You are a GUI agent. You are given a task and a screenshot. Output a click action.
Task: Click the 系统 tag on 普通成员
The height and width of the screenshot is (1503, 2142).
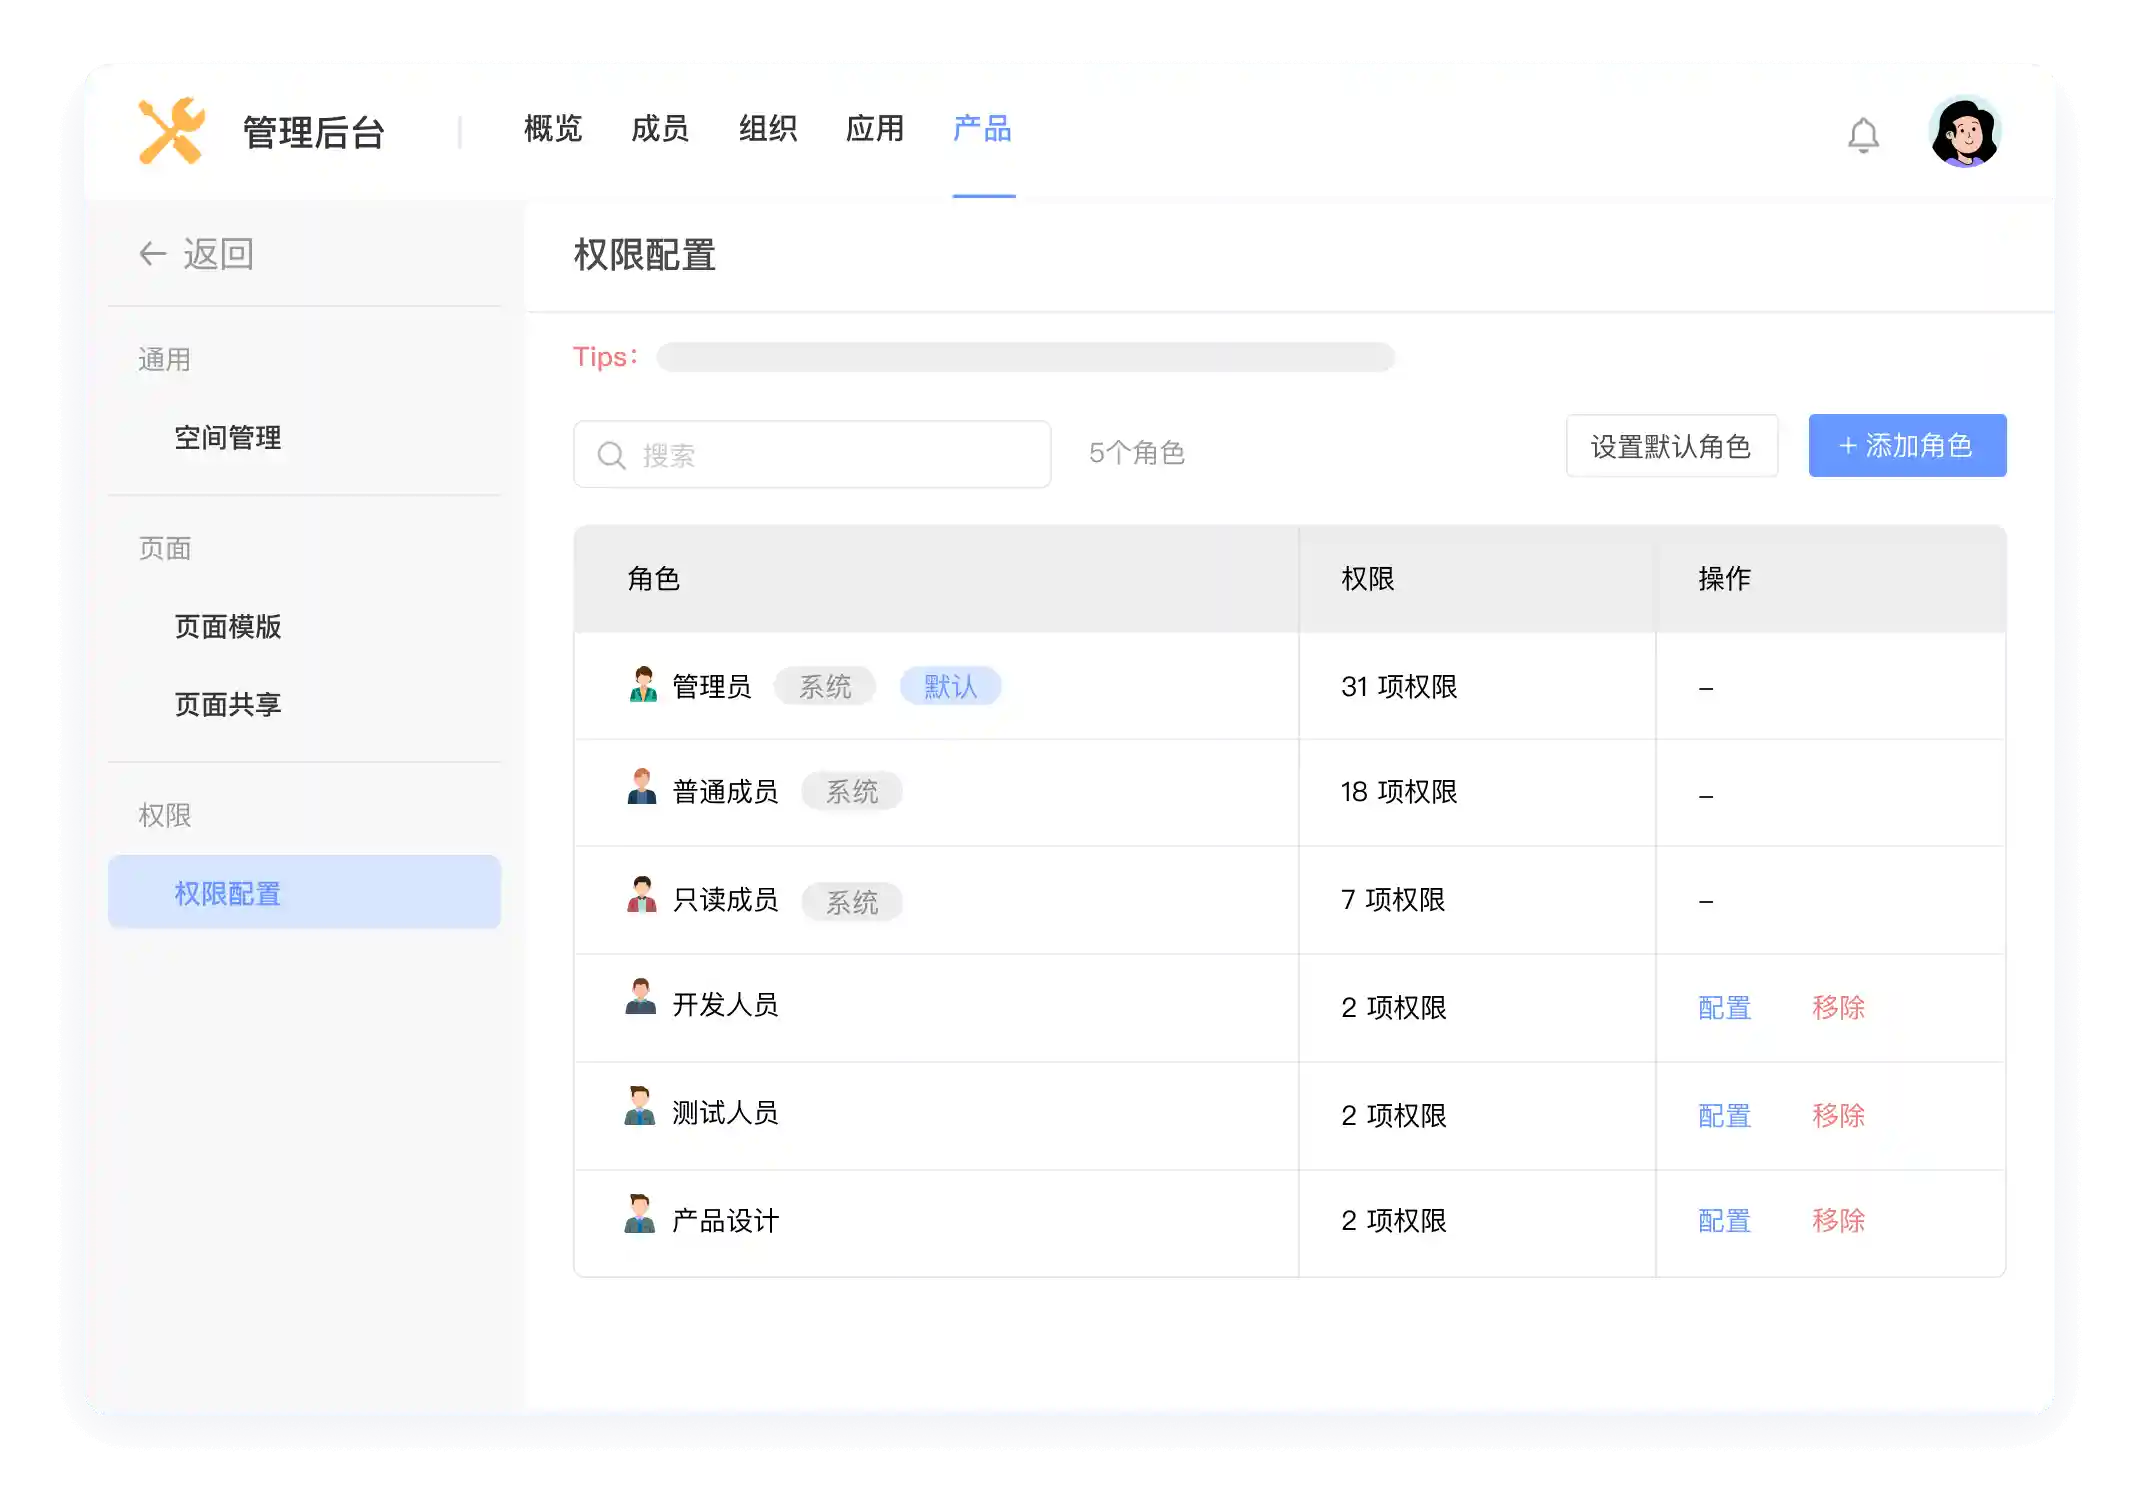(x=851, y=791)
